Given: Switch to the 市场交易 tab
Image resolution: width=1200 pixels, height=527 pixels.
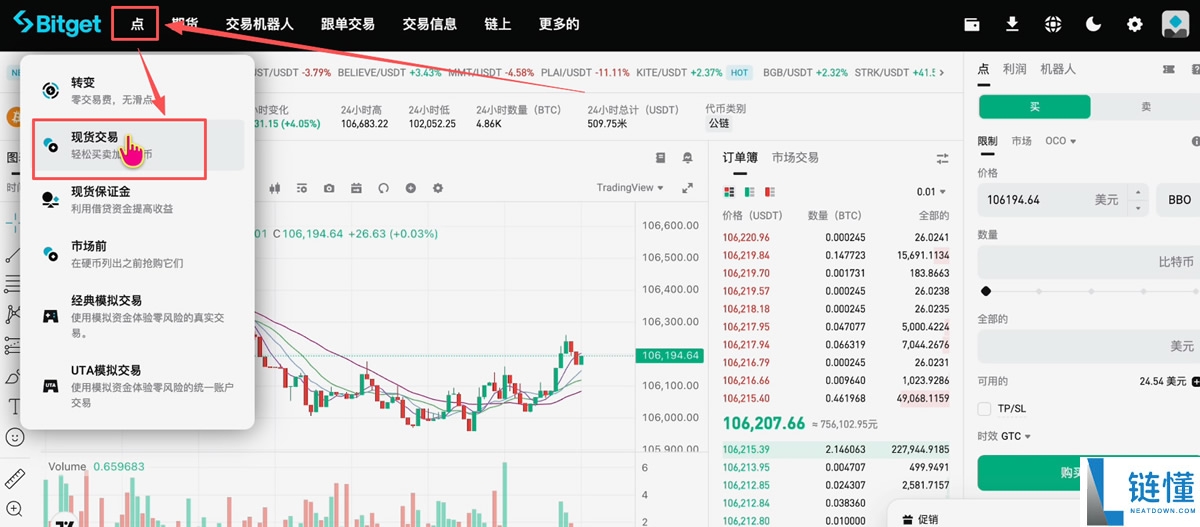Looking at the screenshot, I should click(795, 158).
